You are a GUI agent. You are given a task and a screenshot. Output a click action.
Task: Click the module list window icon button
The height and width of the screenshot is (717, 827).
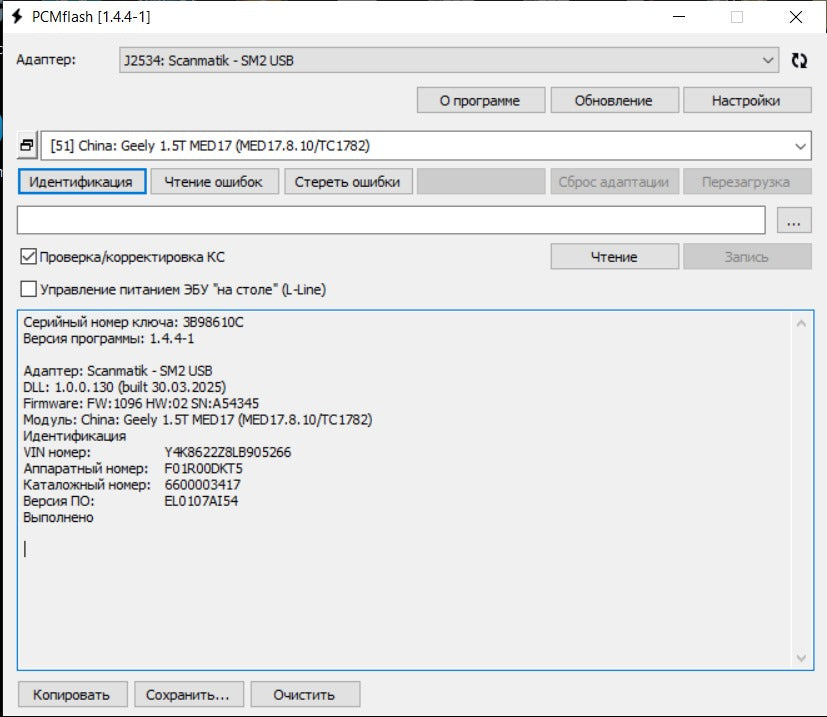coord(27,145)
